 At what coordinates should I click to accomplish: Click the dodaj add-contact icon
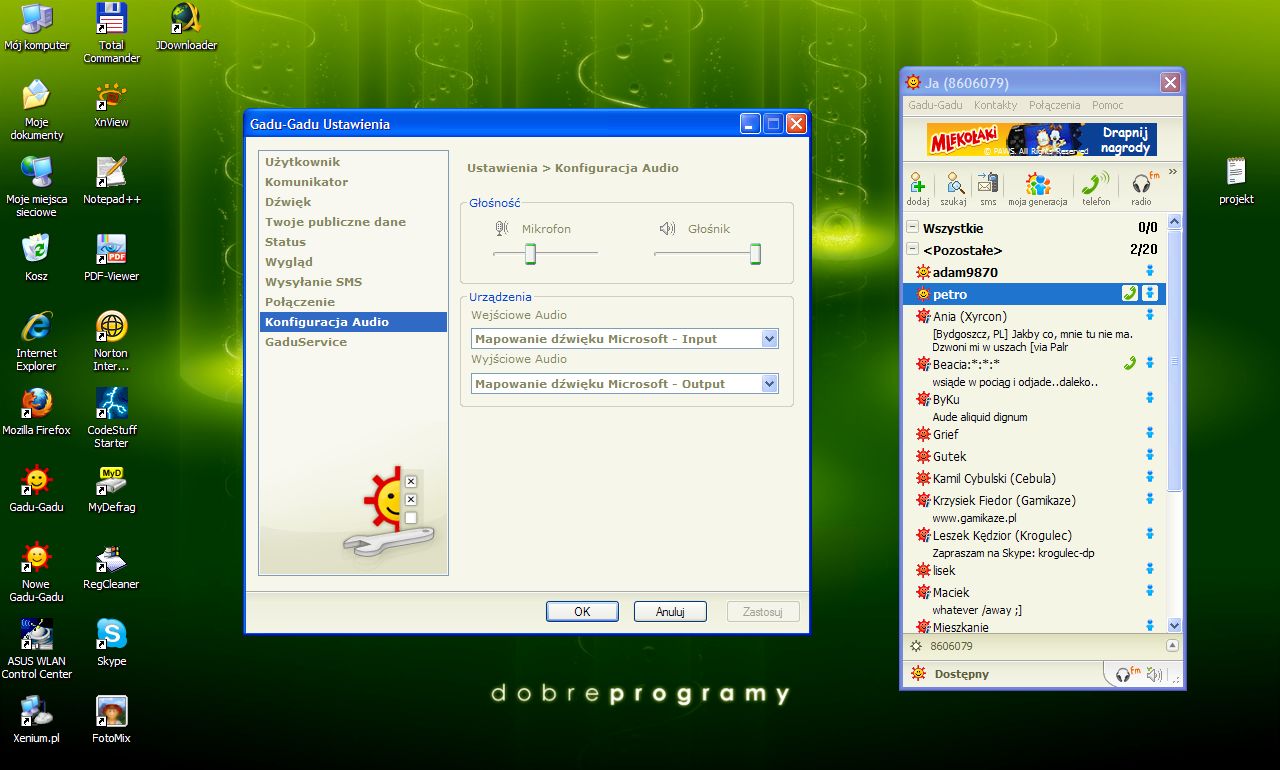click(918, 188)
